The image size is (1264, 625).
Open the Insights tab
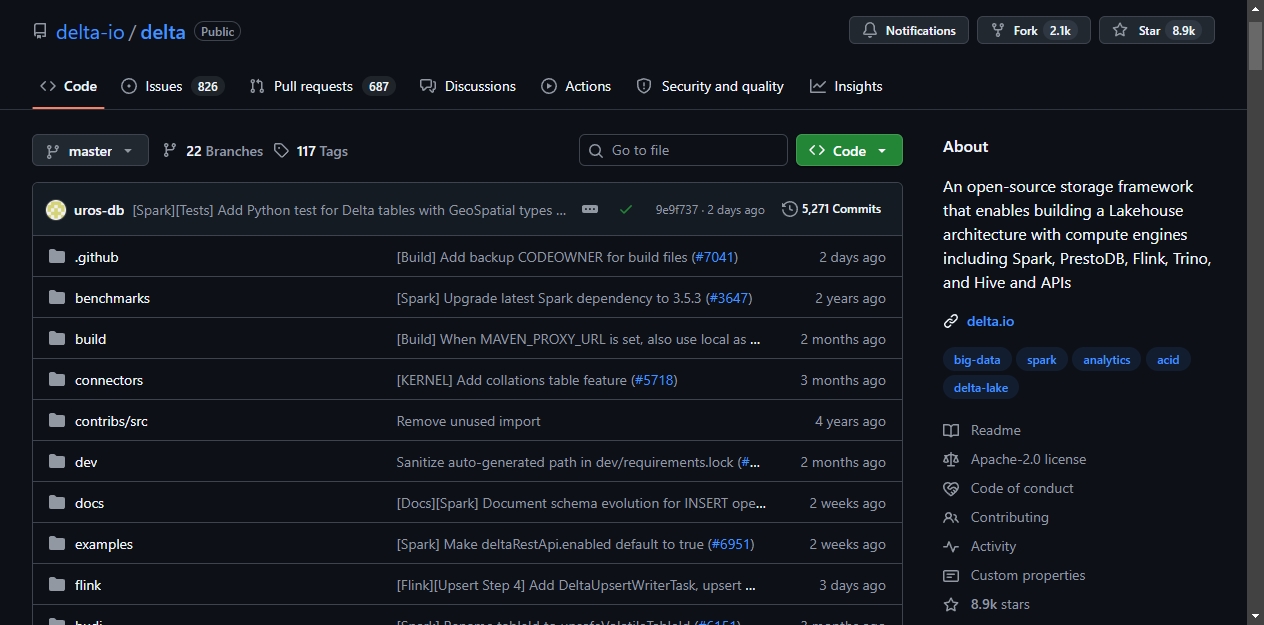(x=846, y=86)
